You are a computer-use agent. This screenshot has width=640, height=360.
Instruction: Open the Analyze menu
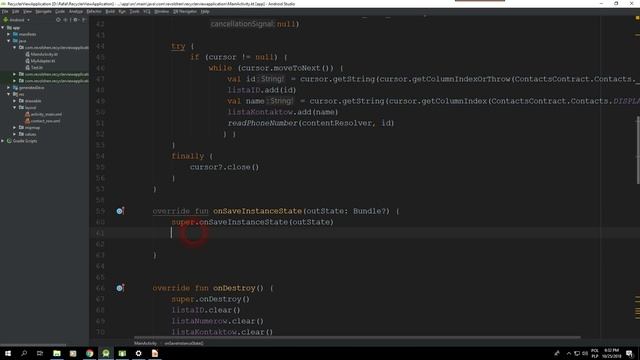pos(76,11)
